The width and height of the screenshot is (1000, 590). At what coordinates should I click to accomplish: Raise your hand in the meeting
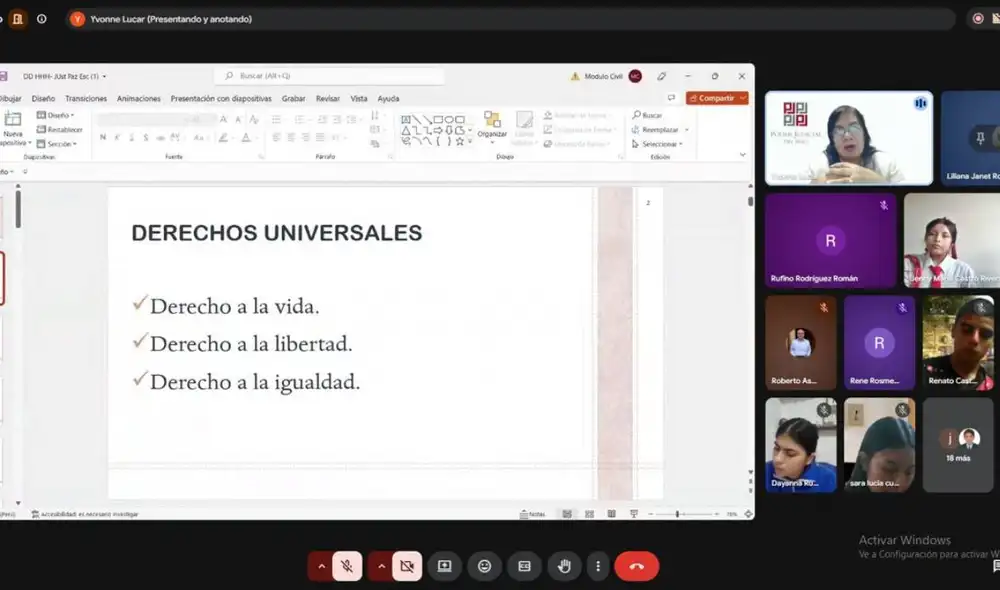(564, 566)
